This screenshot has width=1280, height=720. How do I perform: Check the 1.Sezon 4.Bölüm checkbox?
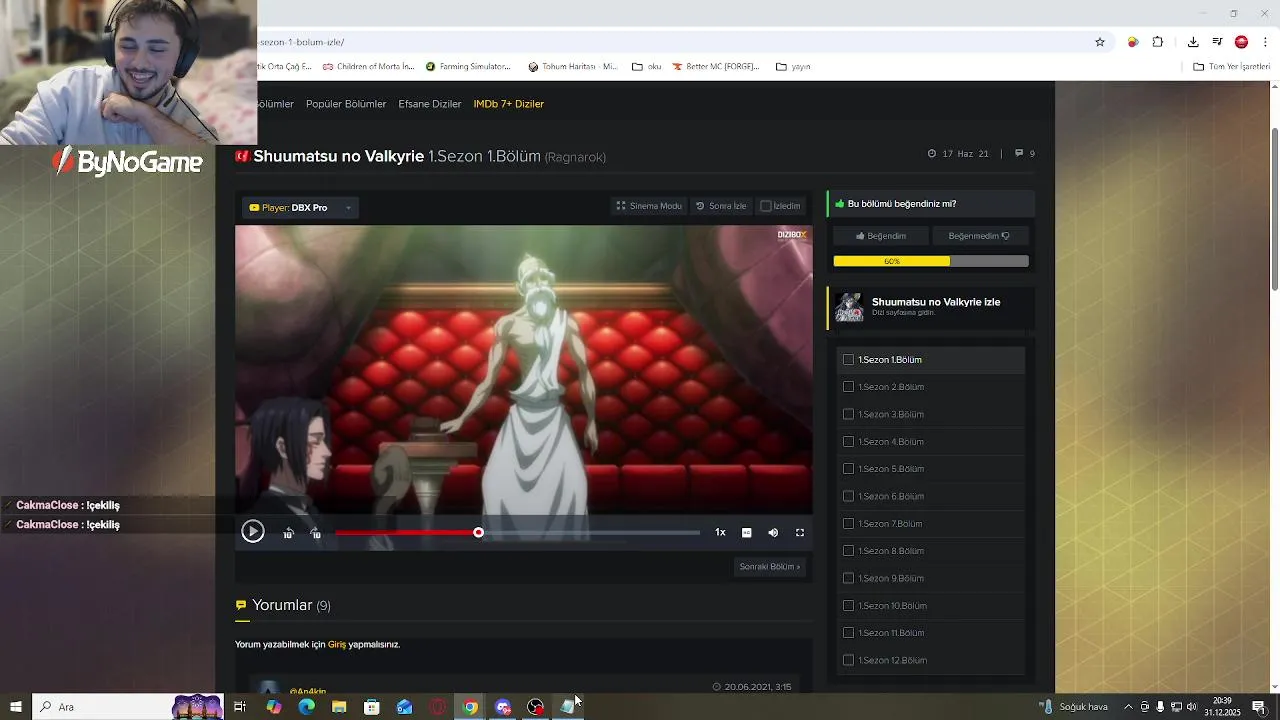[x=848, y=442]
